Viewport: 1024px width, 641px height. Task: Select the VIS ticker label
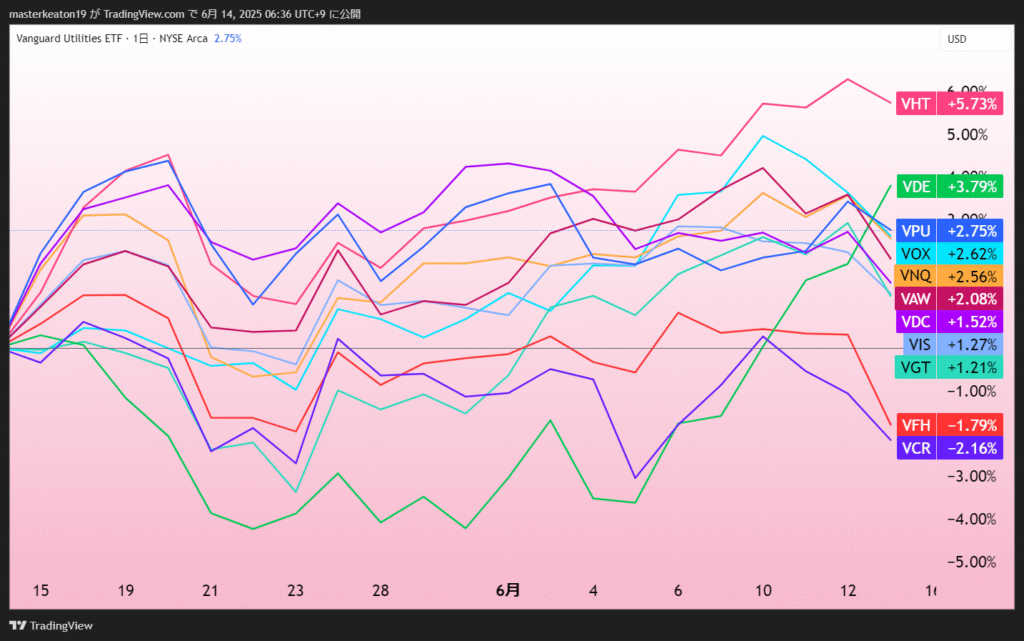(x=920, y=345)
